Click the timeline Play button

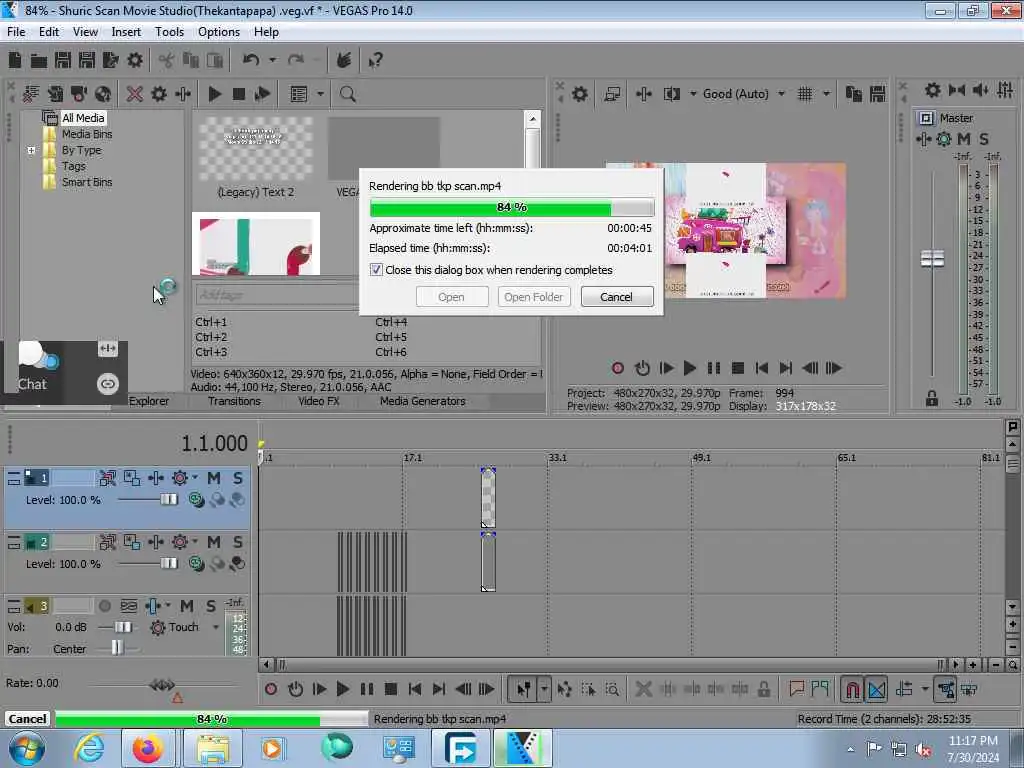tap(343, 689)
